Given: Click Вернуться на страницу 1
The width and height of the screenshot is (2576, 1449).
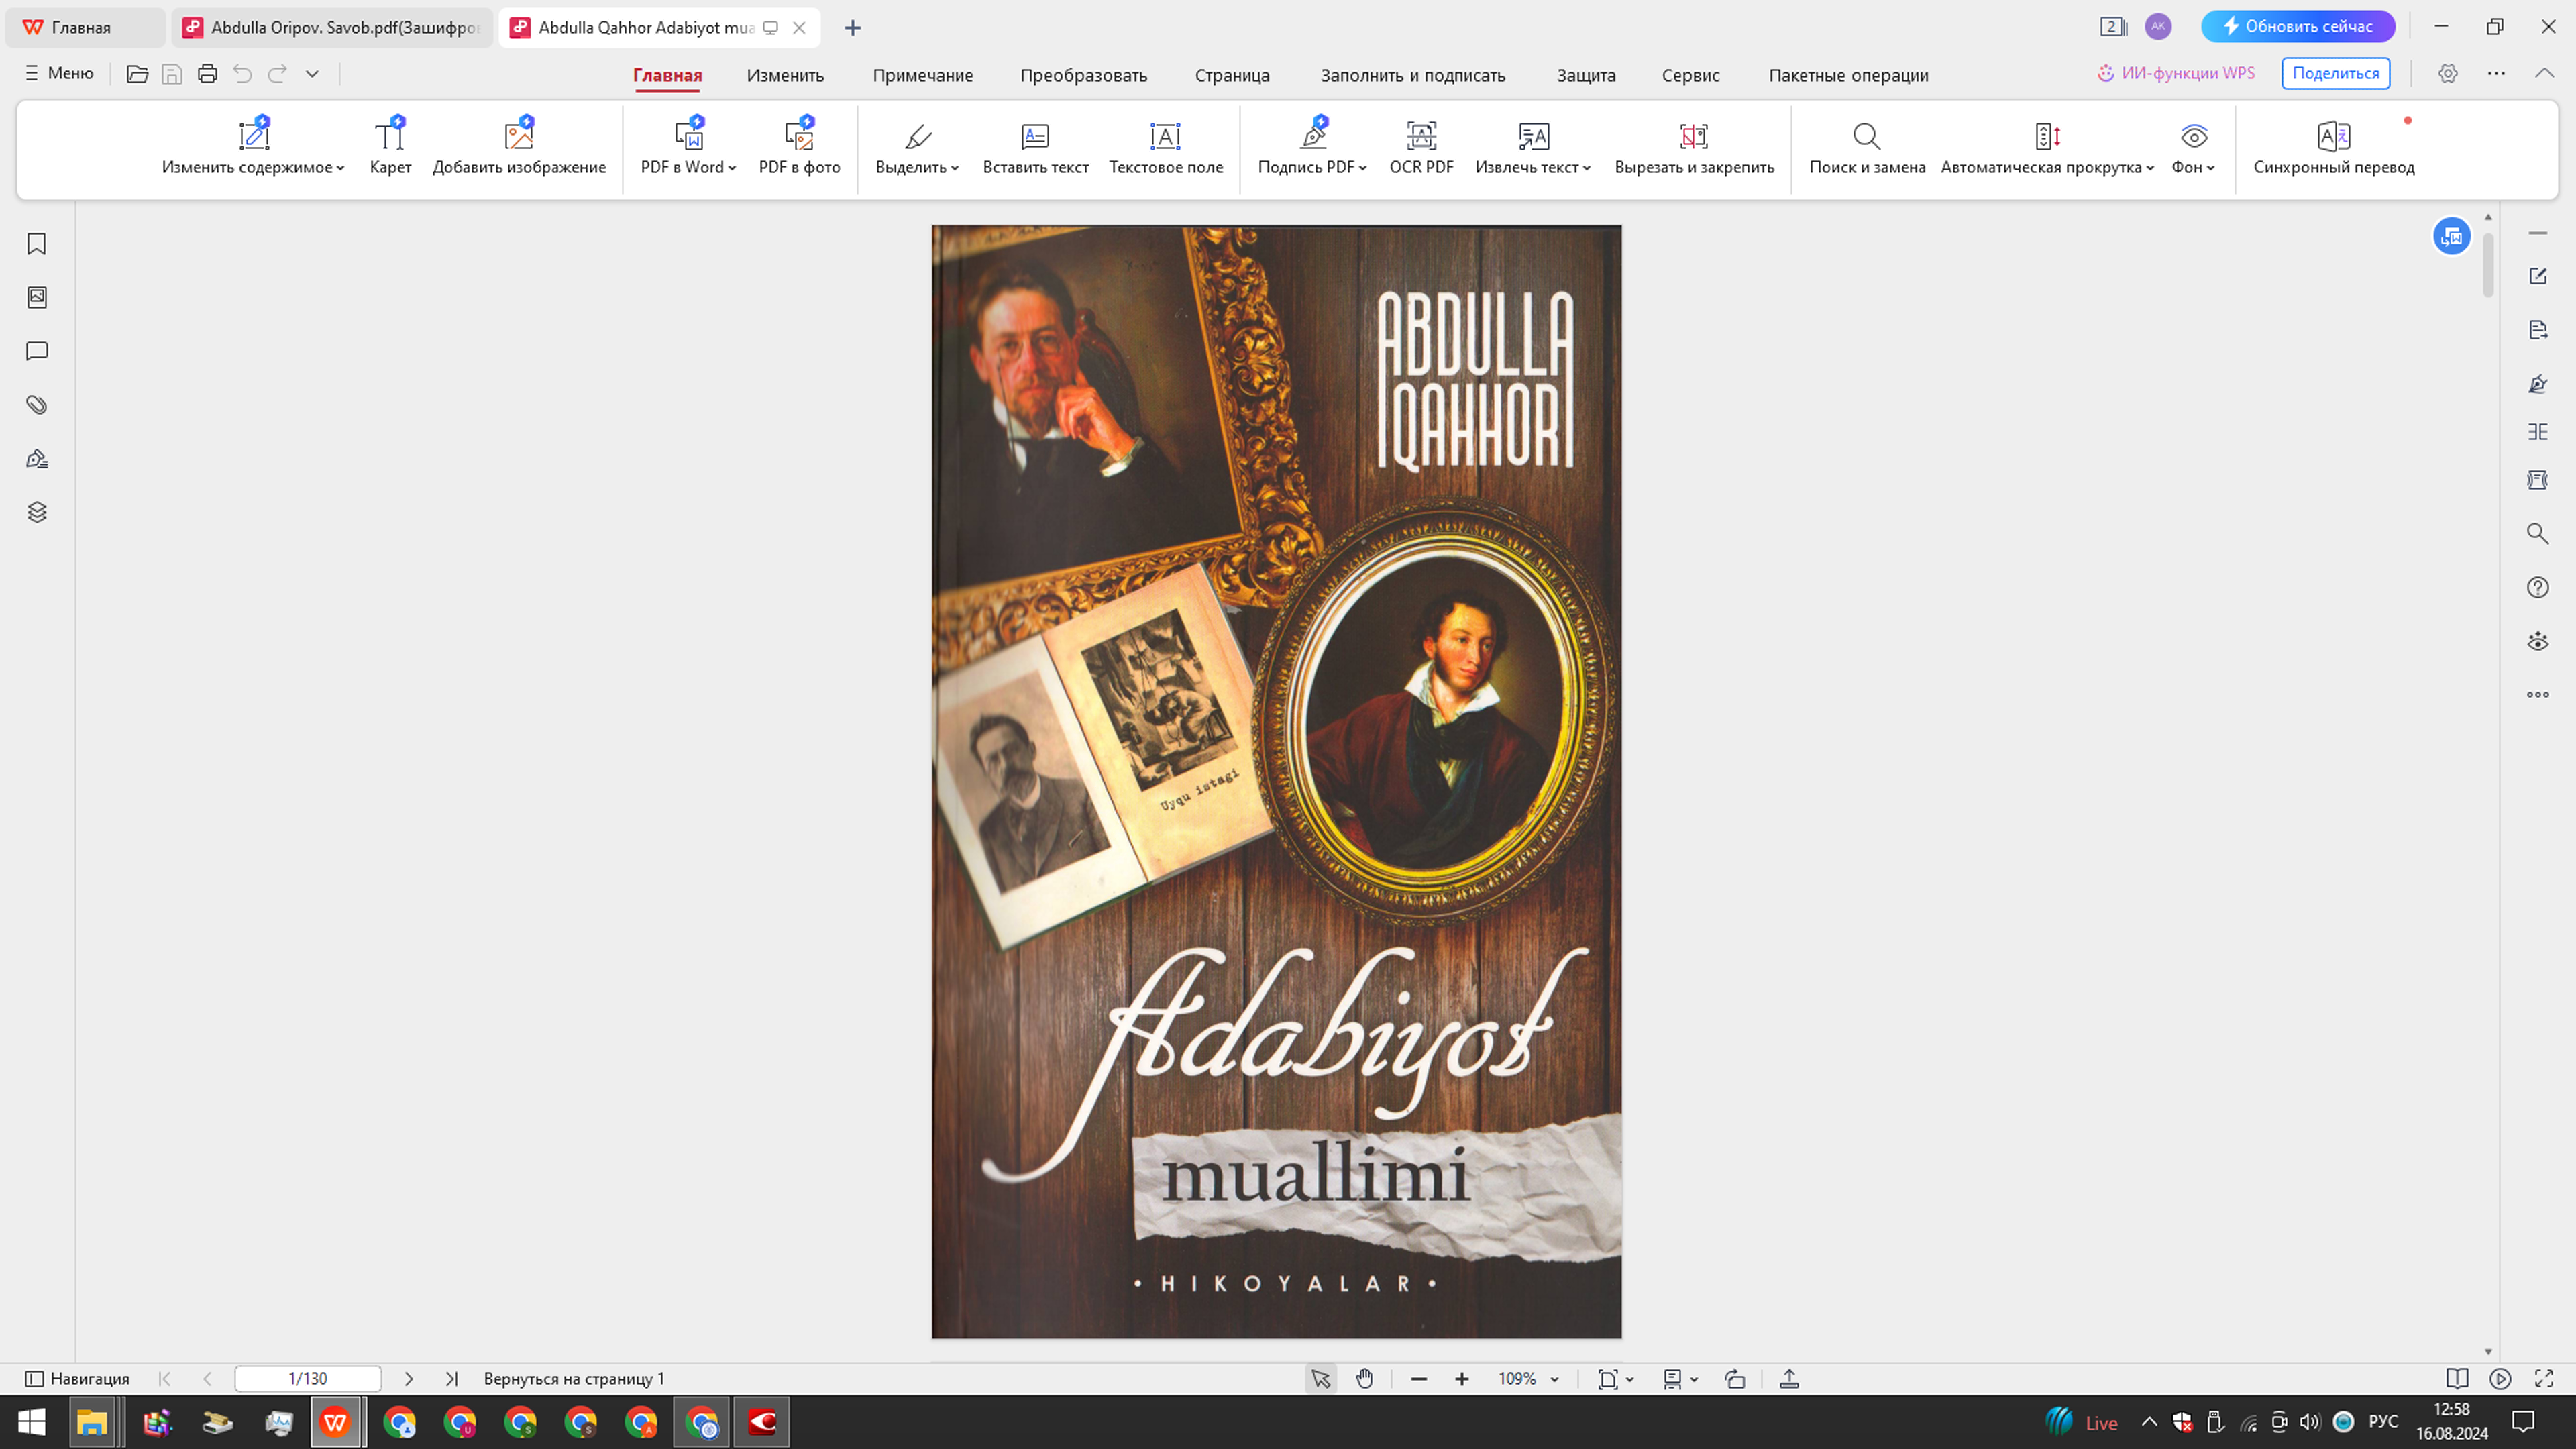Looking at the screenshot, I should [x=574, y=1378].
